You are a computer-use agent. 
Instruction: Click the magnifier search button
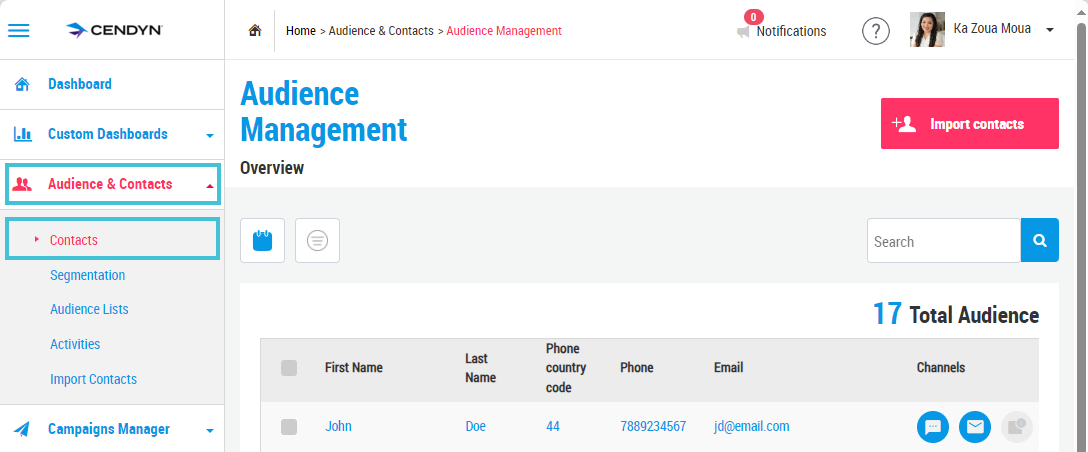click(1039, 240)
